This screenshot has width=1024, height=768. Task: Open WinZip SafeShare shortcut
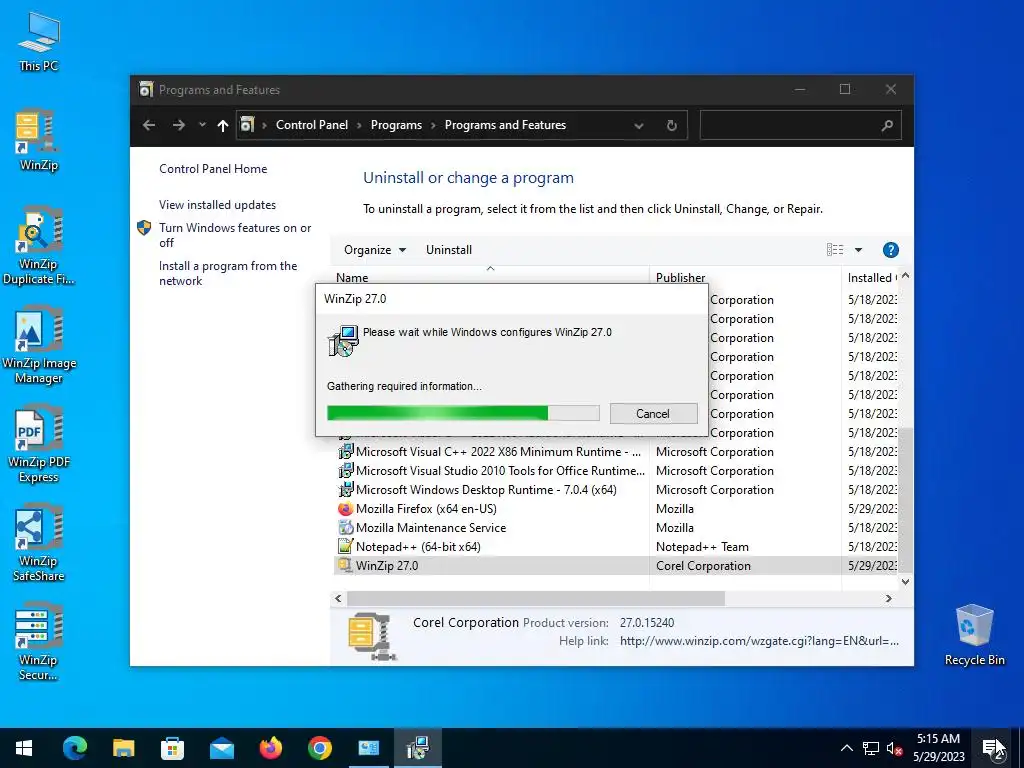[39, 543]
